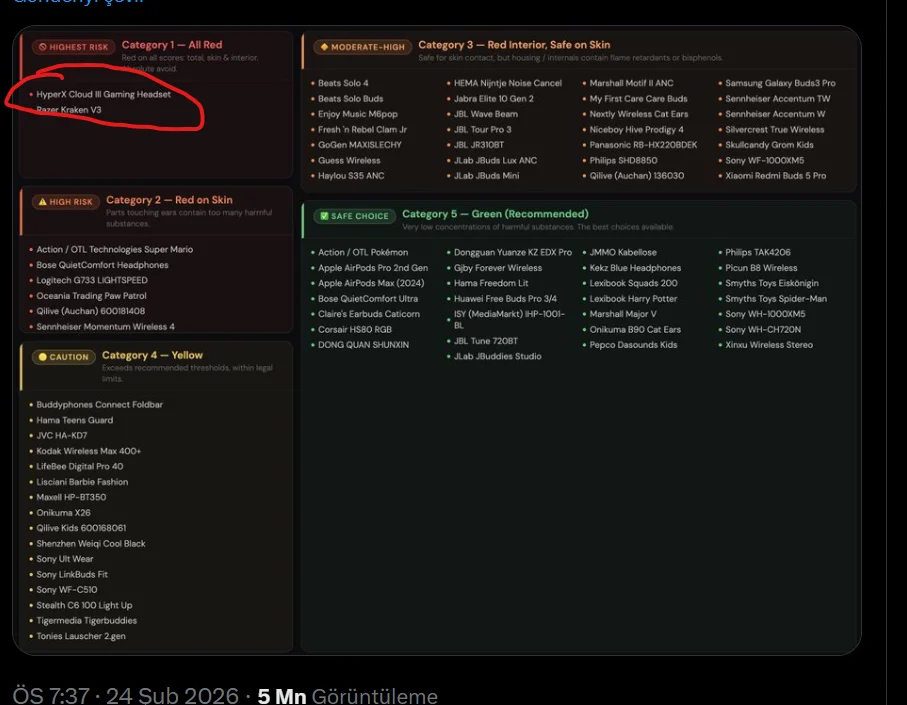Click 'Beats Solo 4' list item
Image resolution: width=907 pixels, height=705 pixels.
click(343, 83)
